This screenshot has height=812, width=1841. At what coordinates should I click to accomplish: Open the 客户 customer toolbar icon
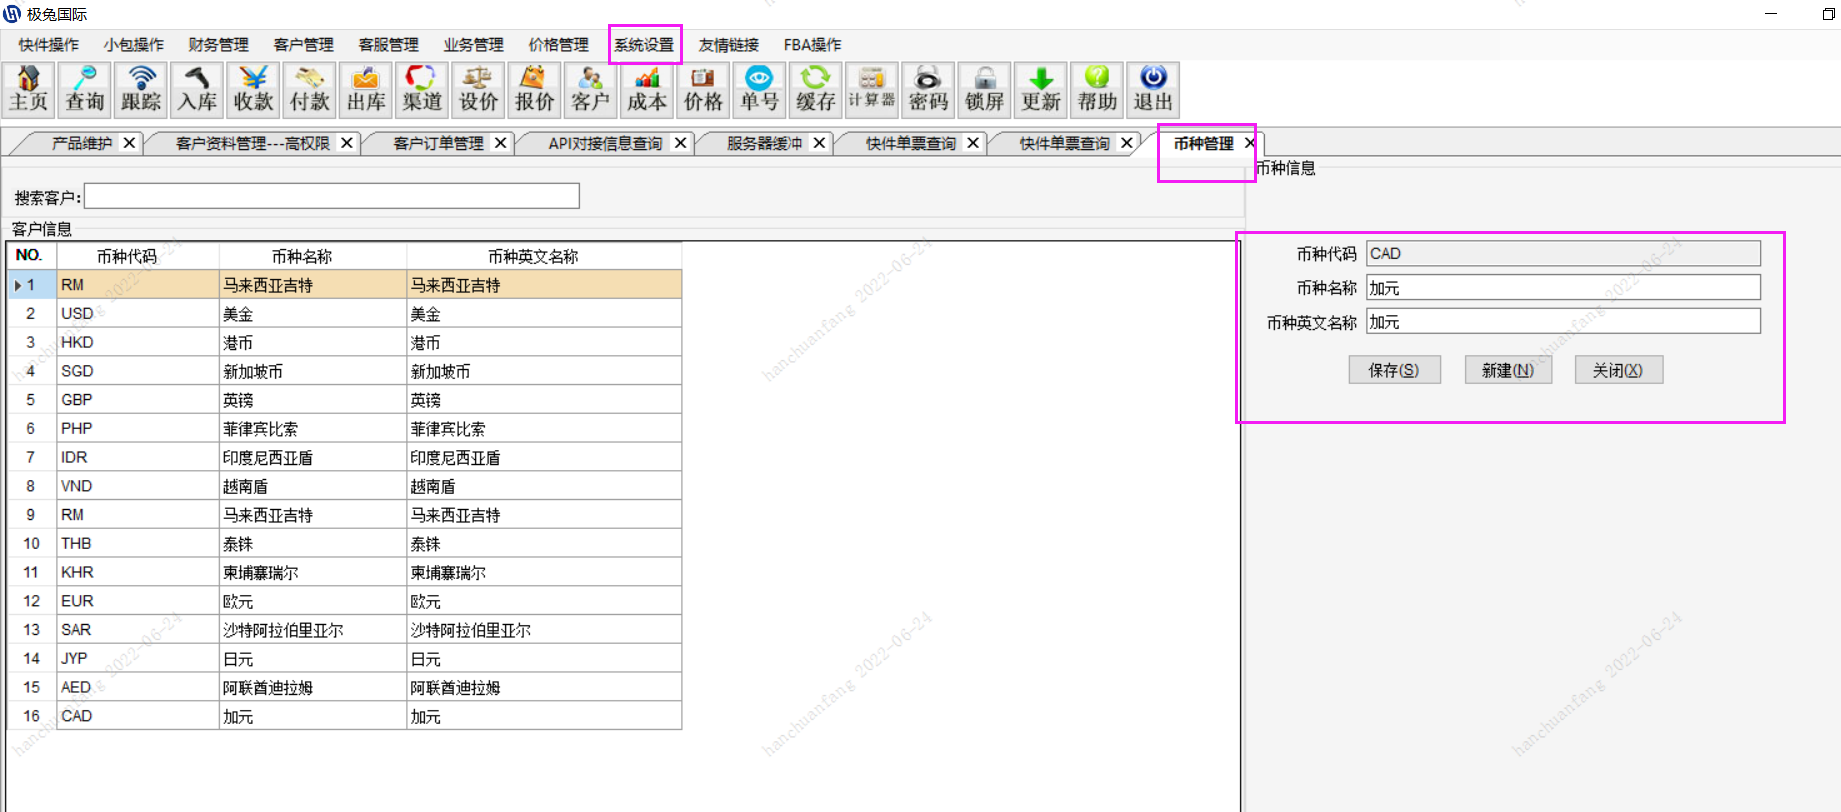click(x=590, y=90)
